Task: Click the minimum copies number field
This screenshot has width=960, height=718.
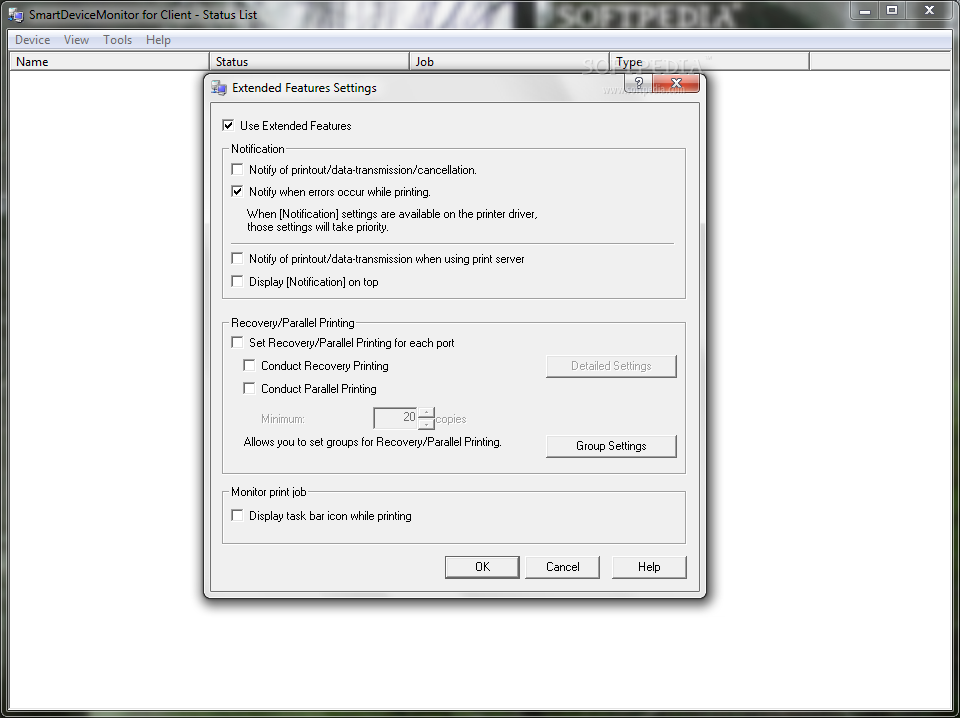Action: point(396,418)
